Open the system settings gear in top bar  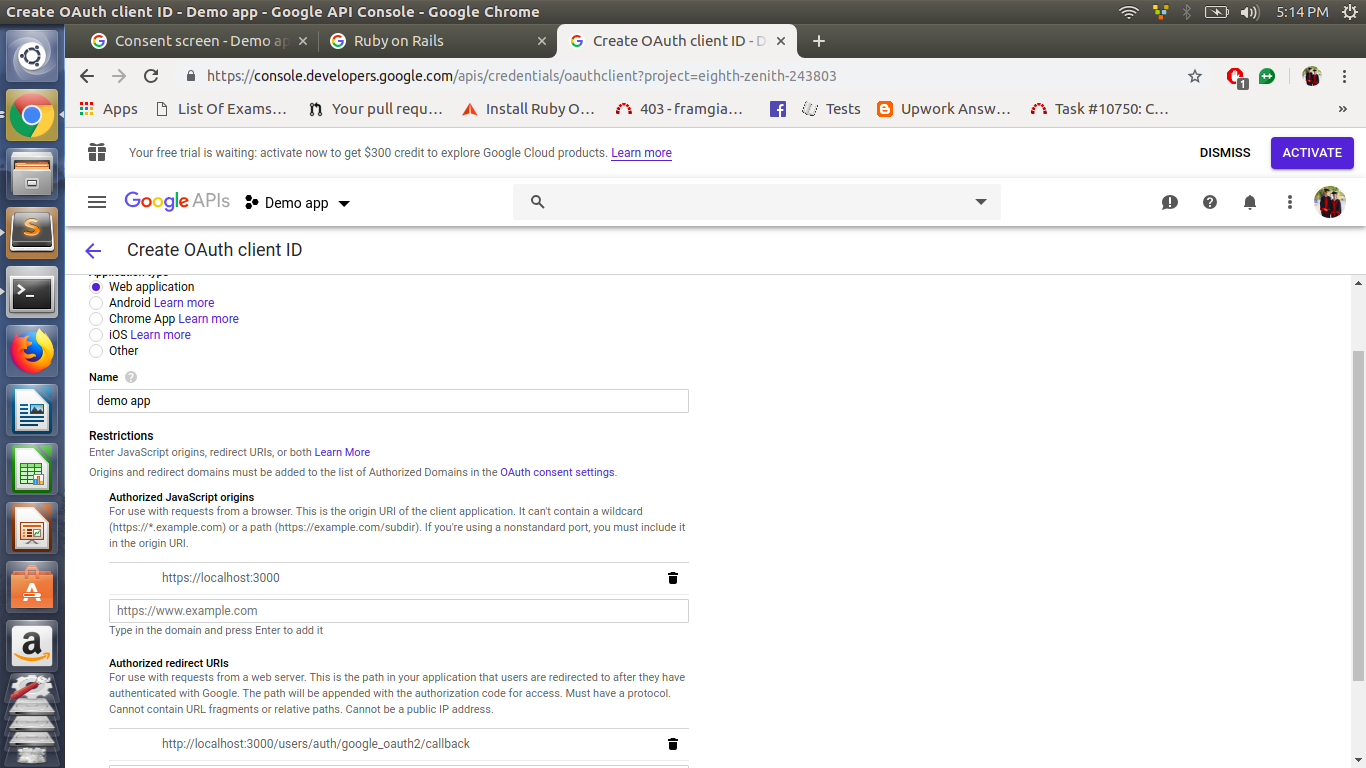pyautogui.click(x=1350, y=12)
